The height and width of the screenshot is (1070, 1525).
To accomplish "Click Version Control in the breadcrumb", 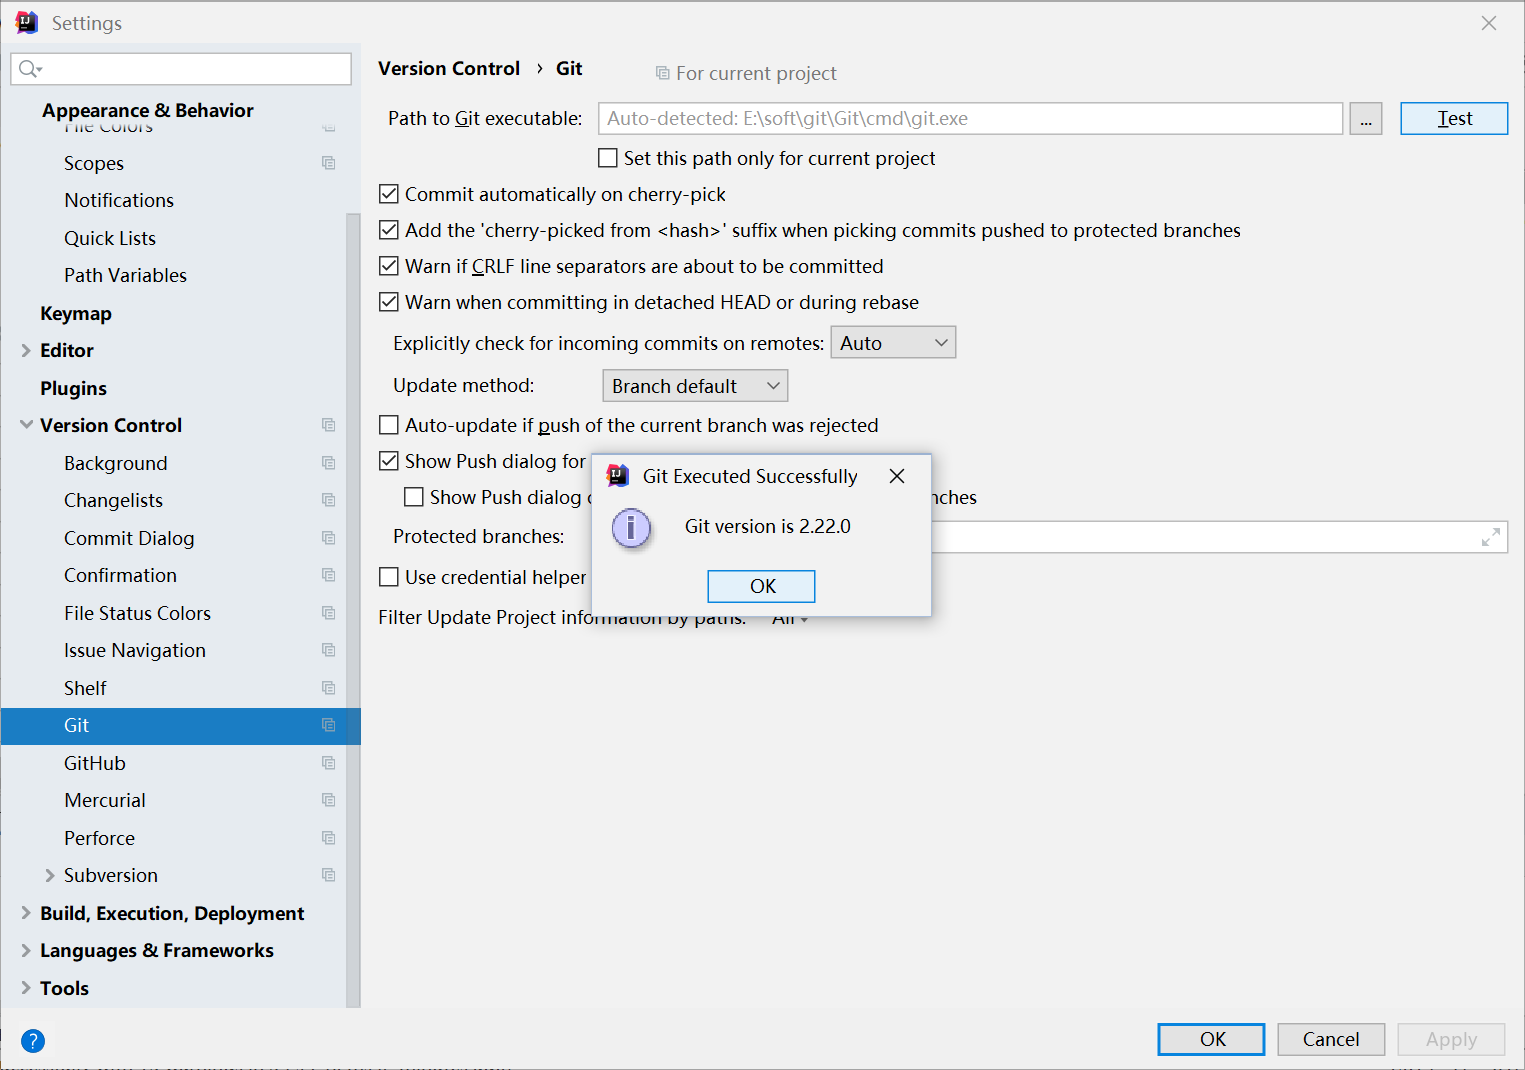I will 449,68.
